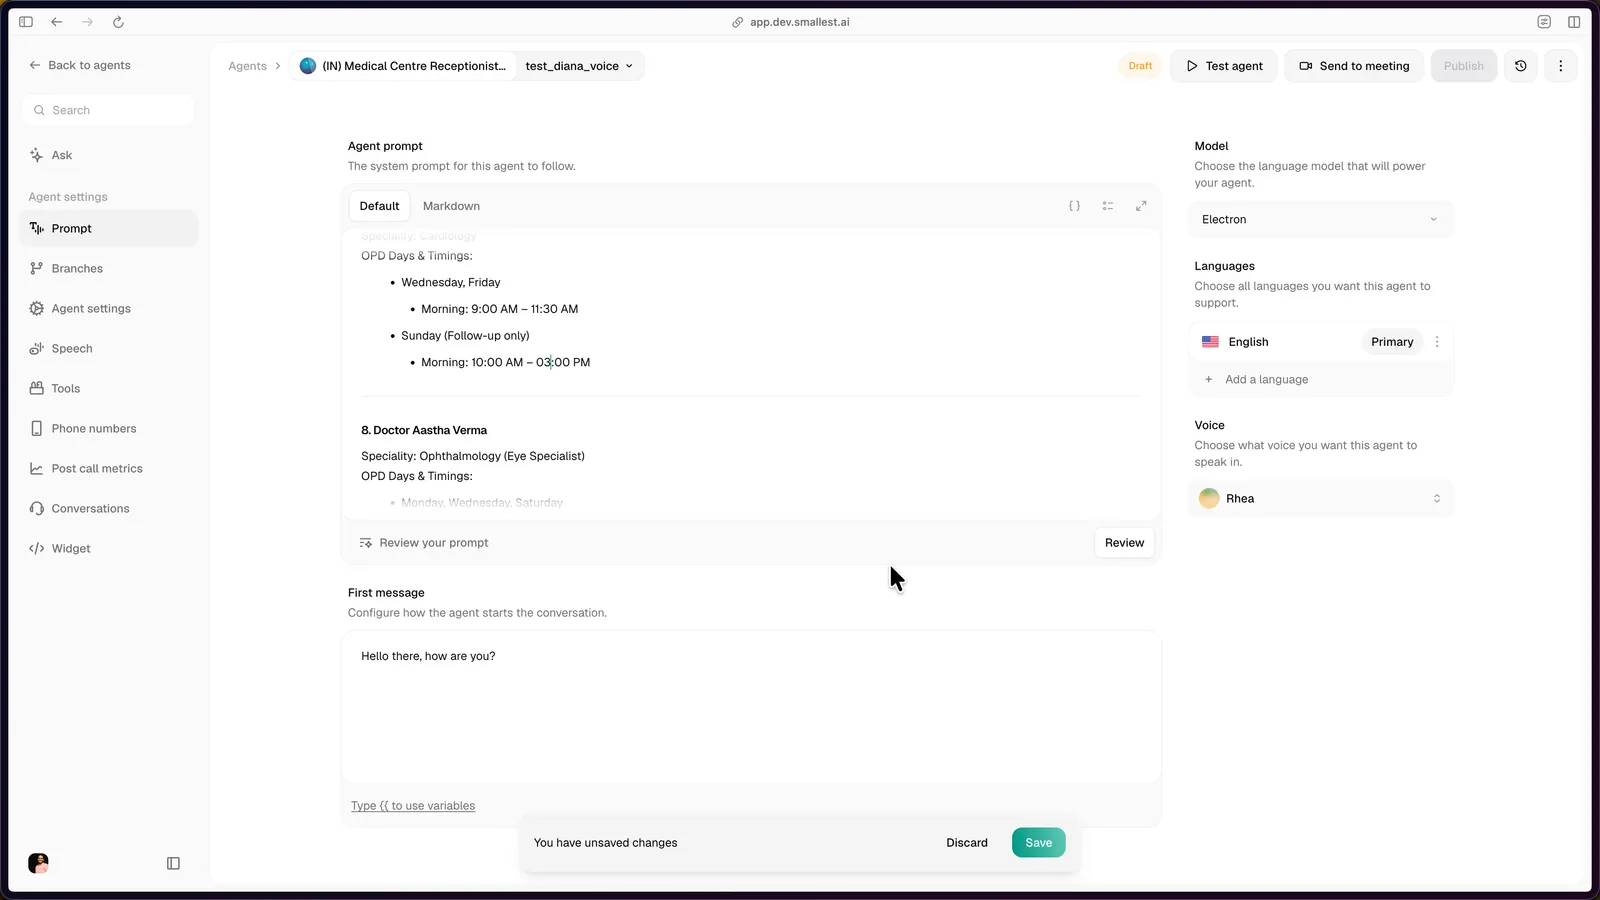Image resolution: width=1600 pixels, height=900 pixels.
Task: Save the unsaved changes
Action: (x=1038, y=843)
